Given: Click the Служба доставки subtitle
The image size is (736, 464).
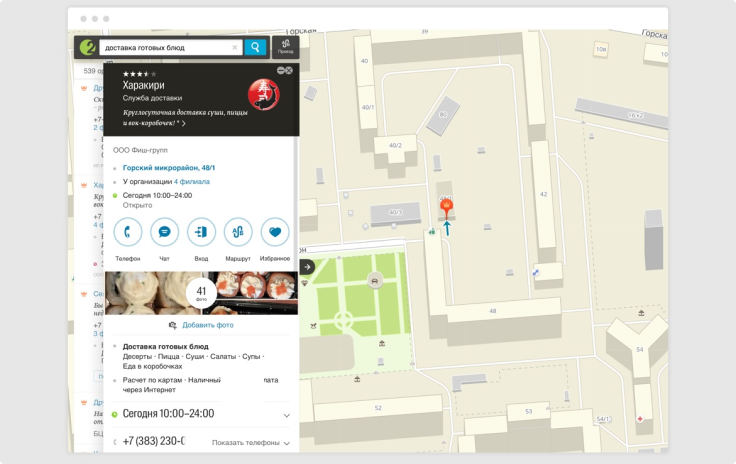Looking at the screenshot, I should pyautogui.click(x=152, y=98).
